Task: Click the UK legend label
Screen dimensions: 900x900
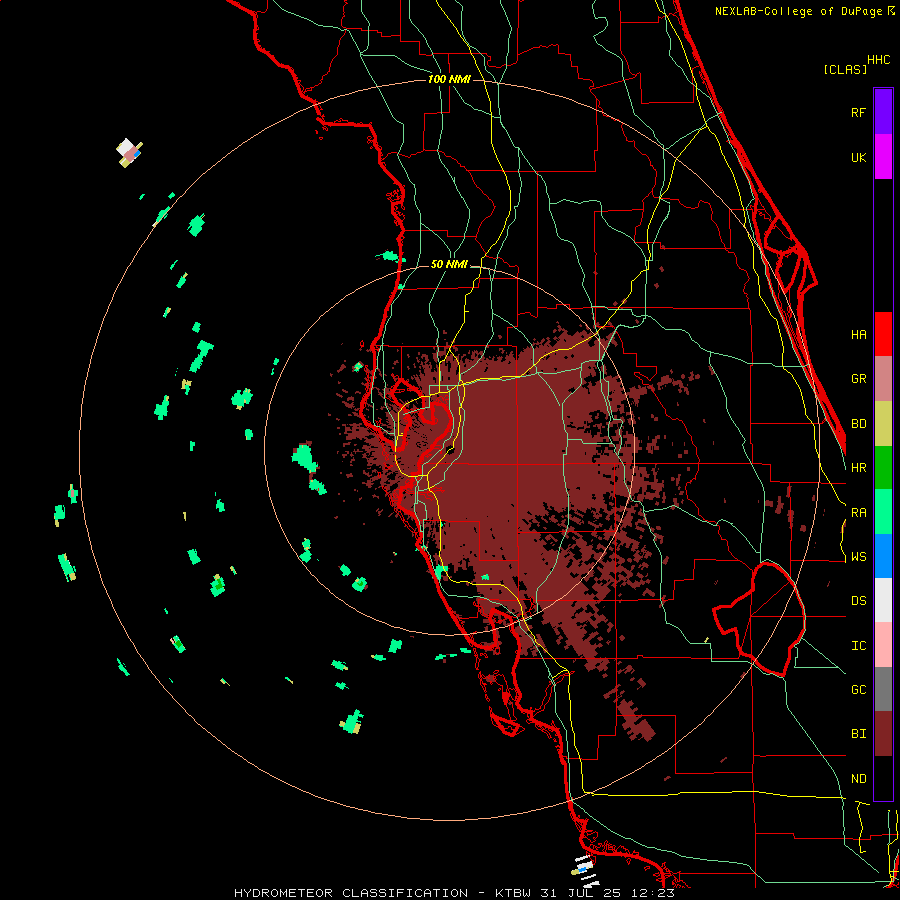Action: [x=858, y=157]
